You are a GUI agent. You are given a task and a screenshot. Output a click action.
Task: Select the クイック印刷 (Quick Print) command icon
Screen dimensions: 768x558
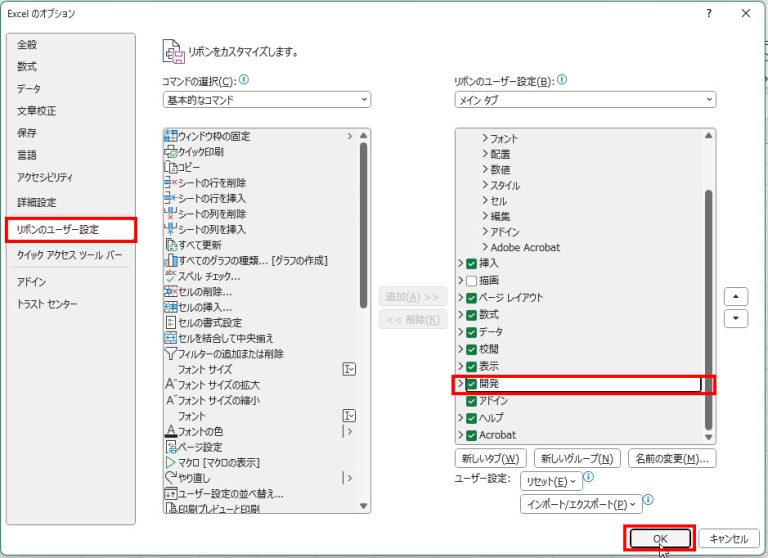170,152
